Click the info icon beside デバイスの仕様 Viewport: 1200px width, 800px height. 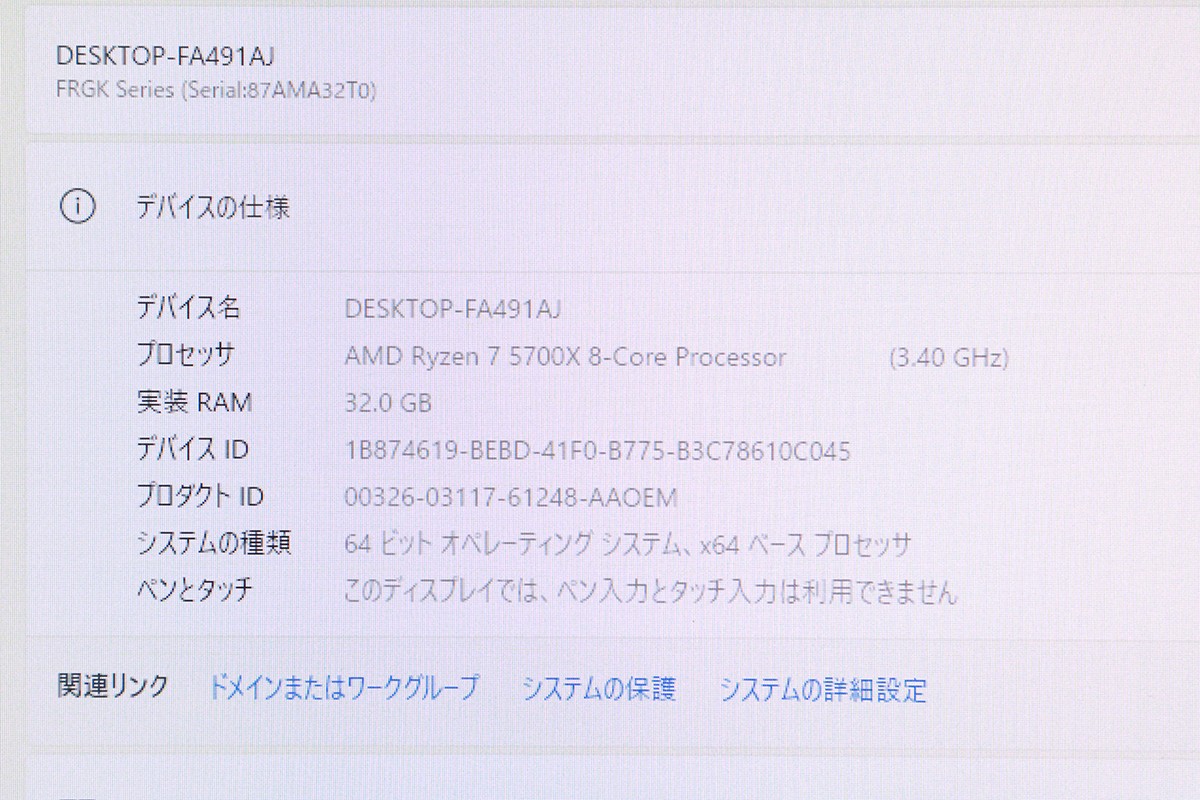[78, 207]
